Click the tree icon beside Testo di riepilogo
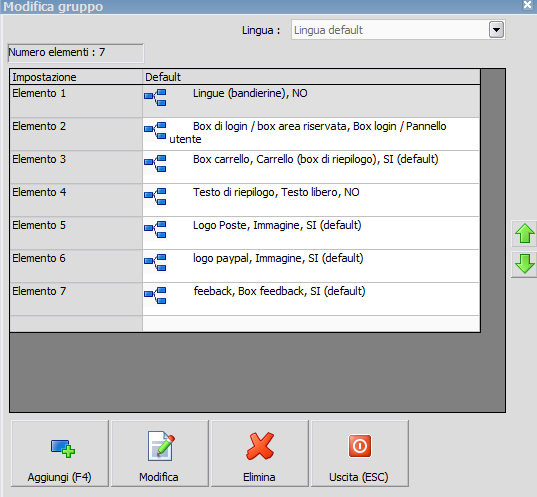This screenshot has height=497, width=537. pyautogui.click(x=155, y=197)
